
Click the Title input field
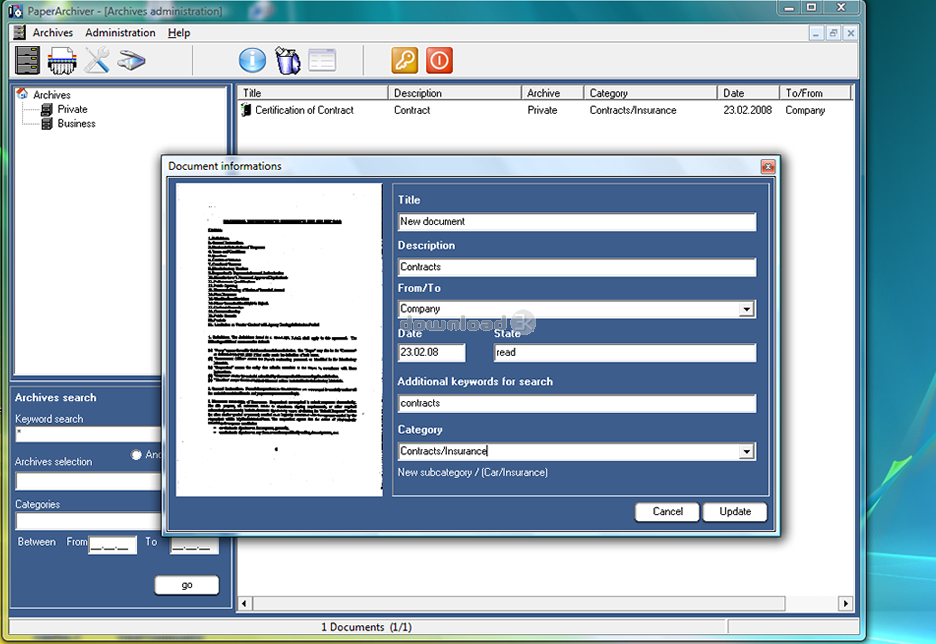pyautogui.click(x=576, y=222)
